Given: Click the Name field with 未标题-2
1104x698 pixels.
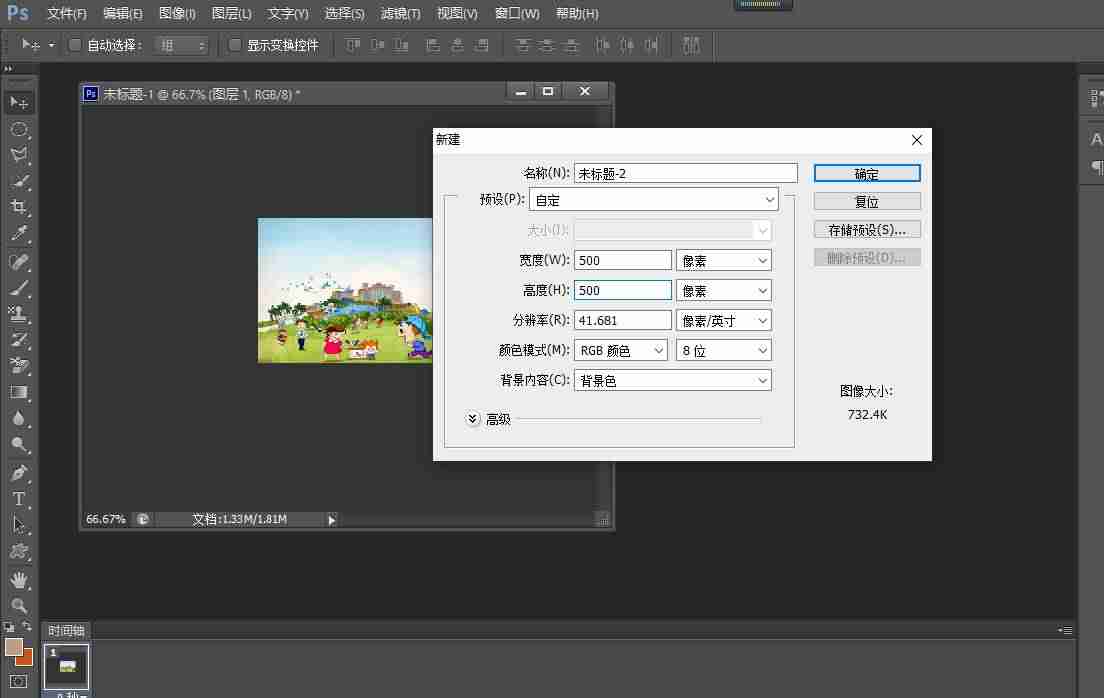Looking at the screenshot, I should click(686, 173).
